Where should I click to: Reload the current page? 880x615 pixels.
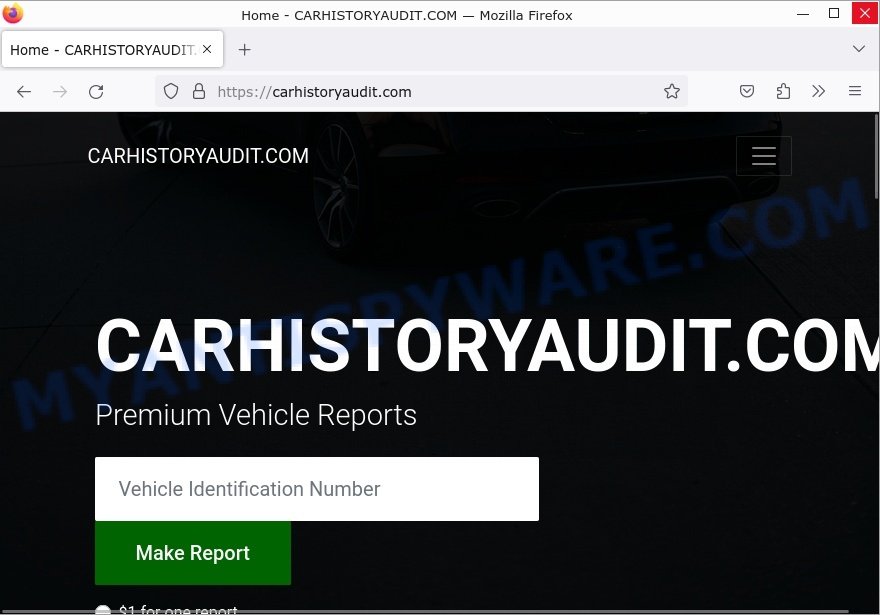96,91
